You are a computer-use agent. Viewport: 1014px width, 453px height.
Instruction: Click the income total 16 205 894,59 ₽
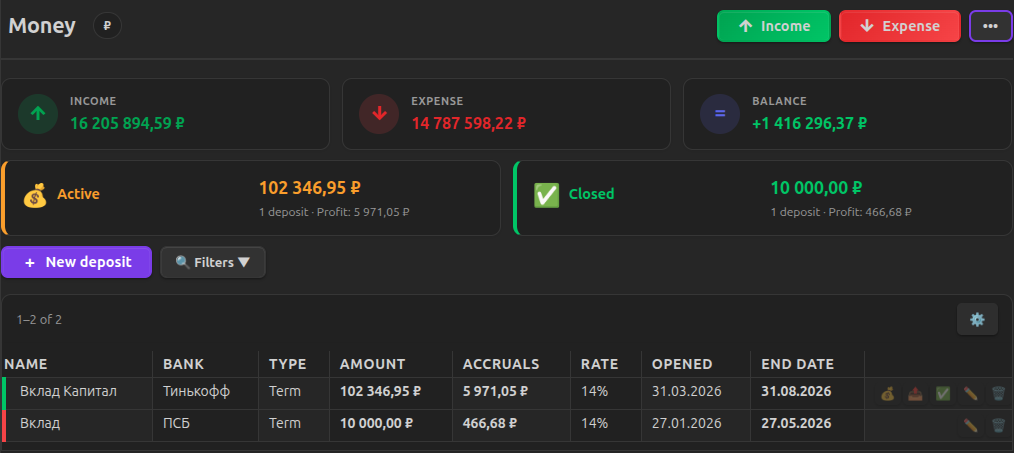tap(127, 123)
